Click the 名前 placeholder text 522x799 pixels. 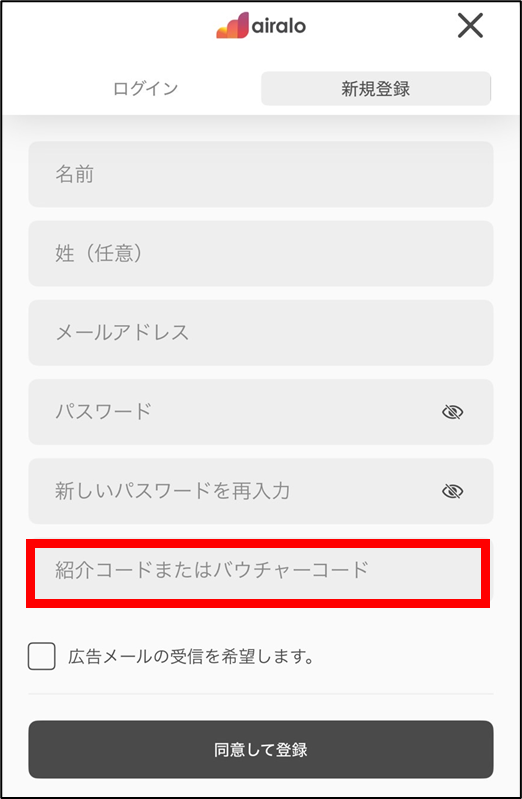click(x=74, y=174)
